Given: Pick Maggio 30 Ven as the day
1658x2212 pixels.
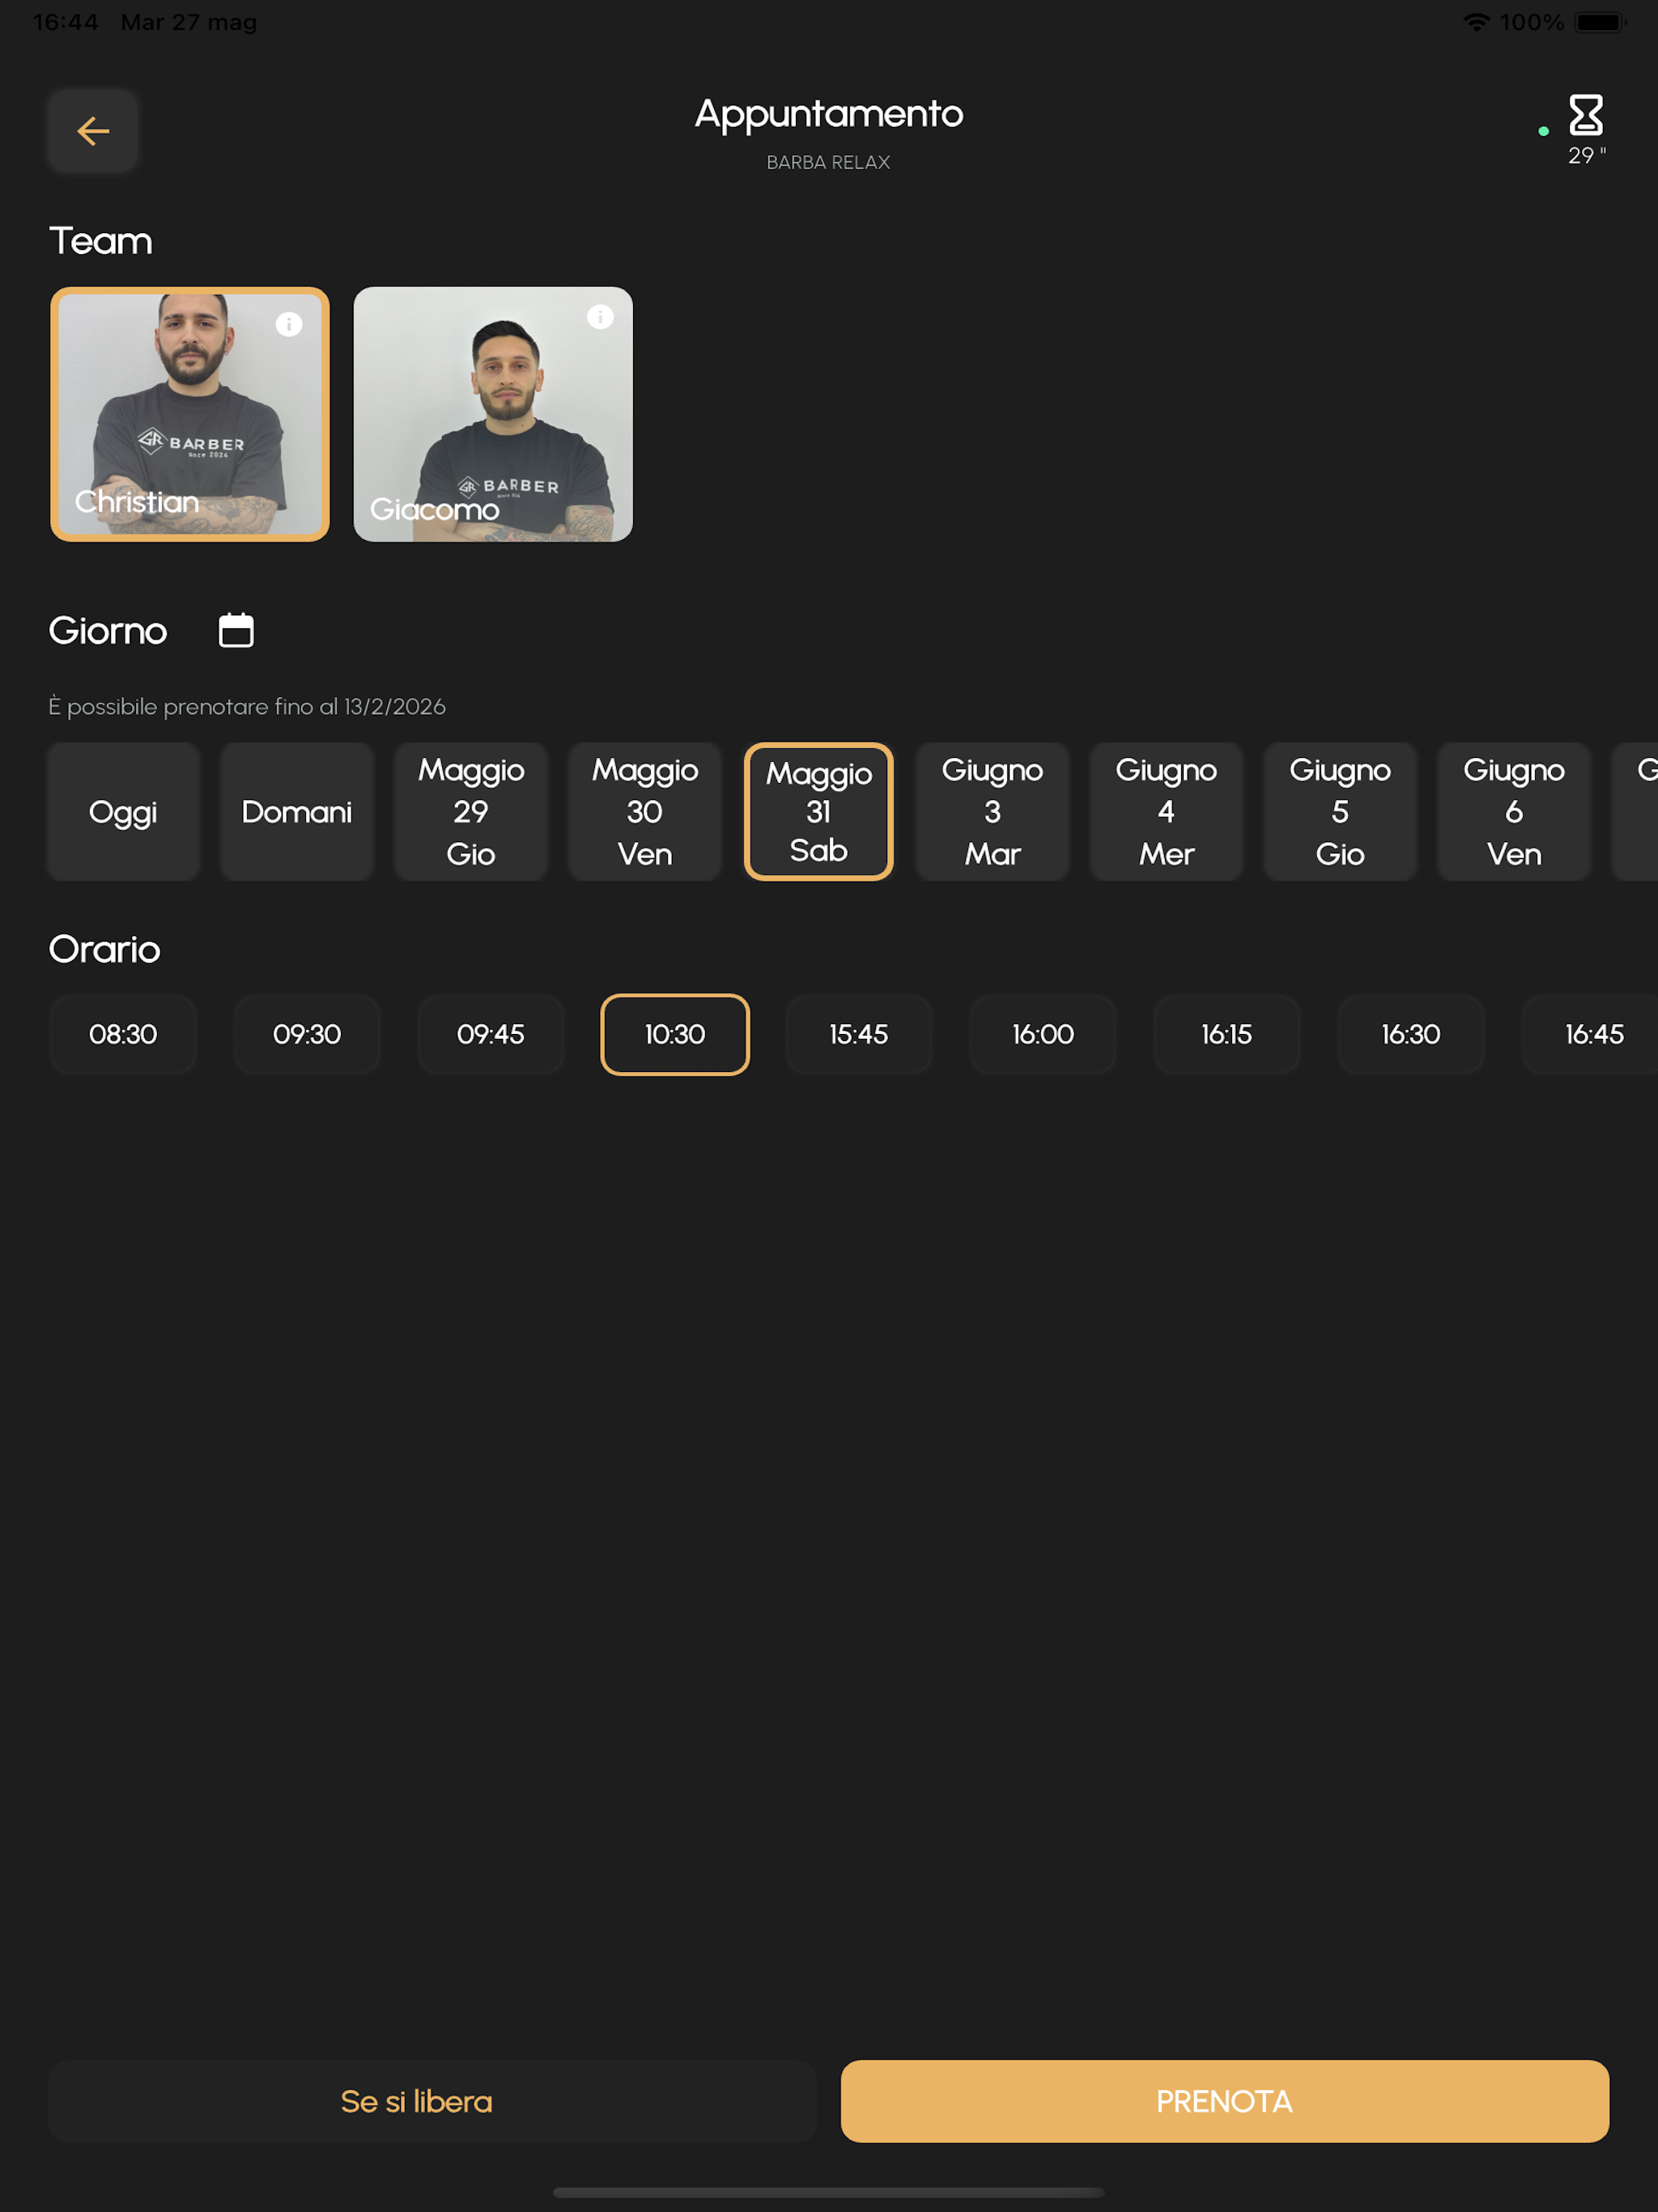Looking at the screenshot, I should pyautogui.click(x=645, y=812).
